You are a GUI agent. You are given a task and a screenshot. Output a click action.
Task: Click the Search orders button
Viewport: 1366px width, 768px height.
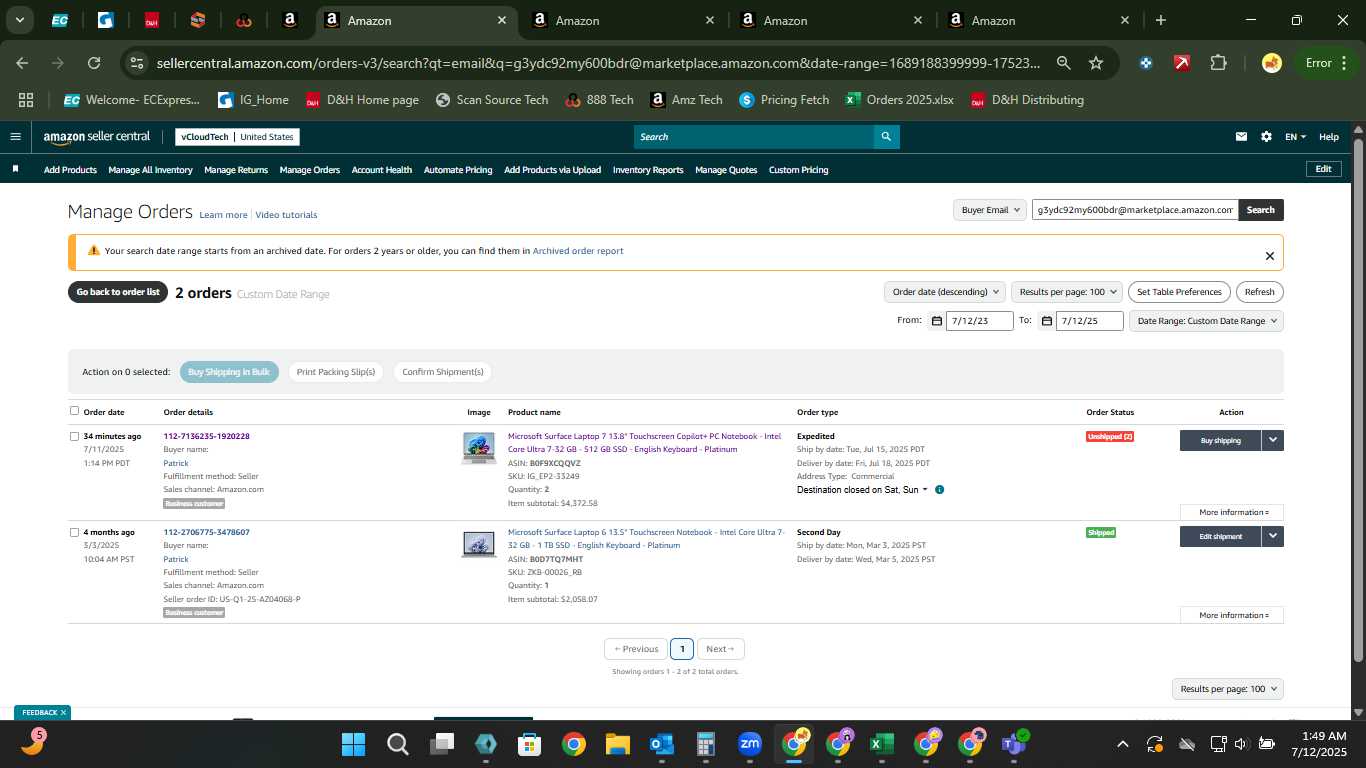click(1261, 210)
